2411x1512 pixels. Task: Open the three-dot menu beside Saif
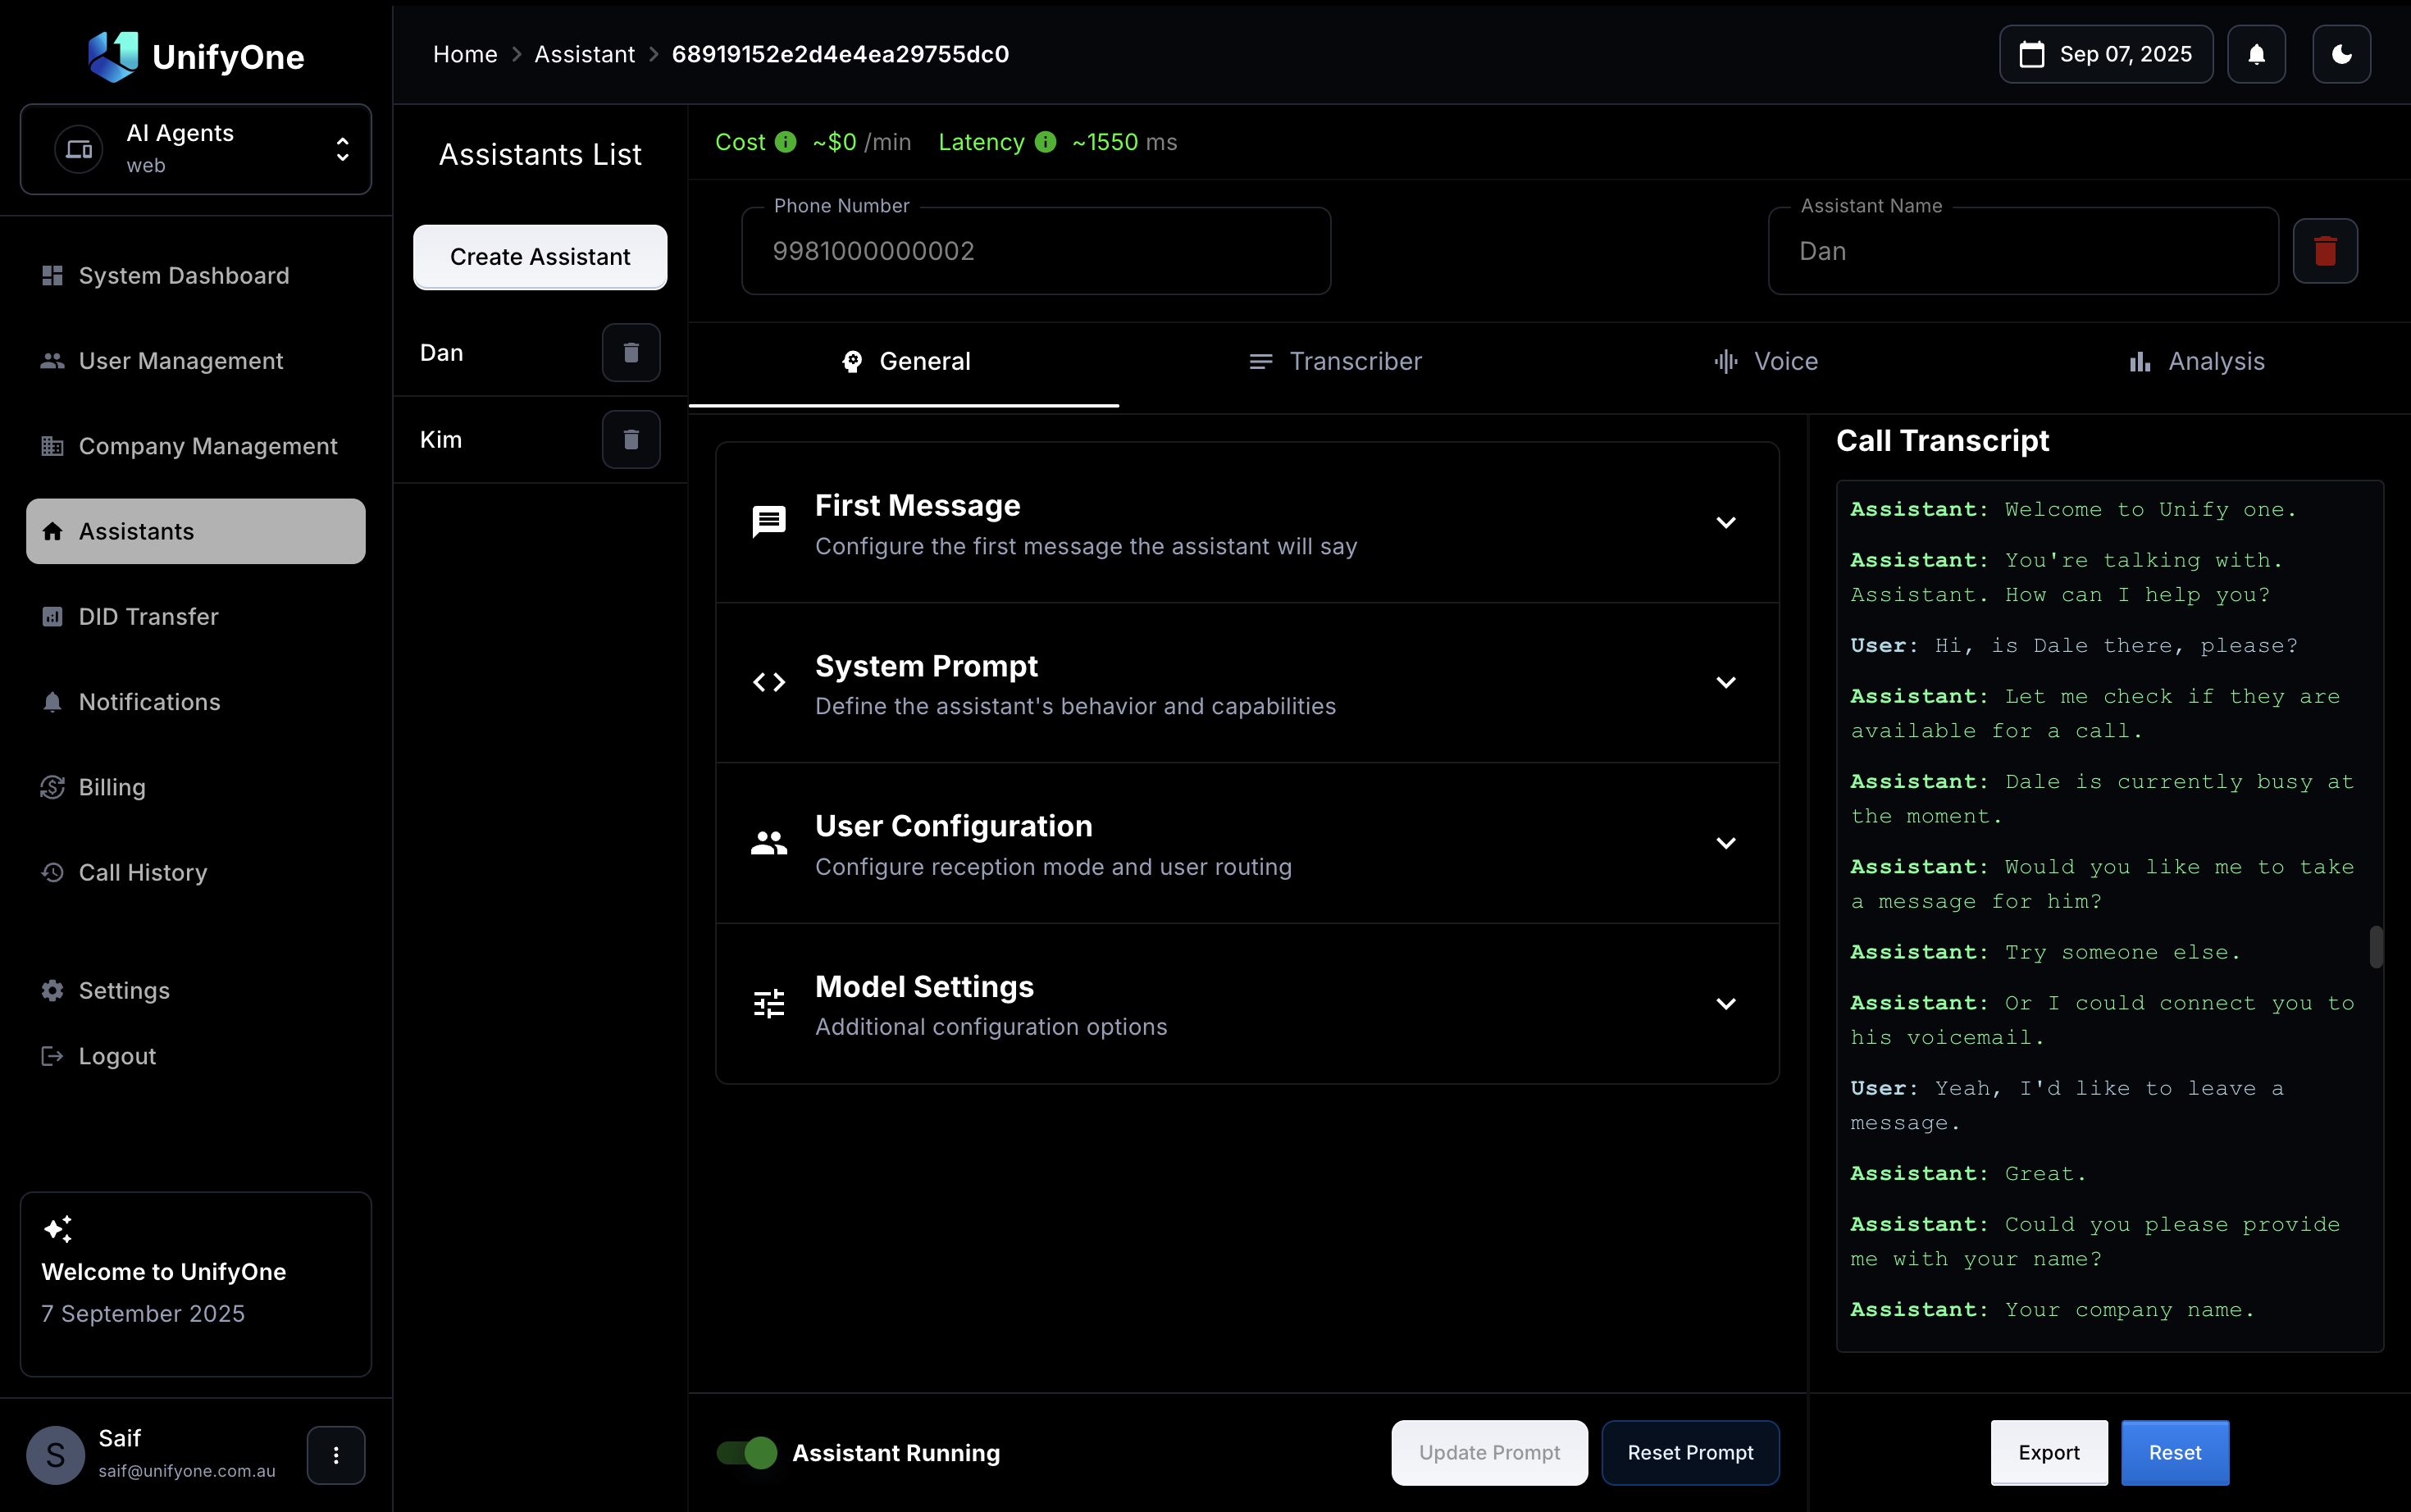click(x=336, y=1455)
